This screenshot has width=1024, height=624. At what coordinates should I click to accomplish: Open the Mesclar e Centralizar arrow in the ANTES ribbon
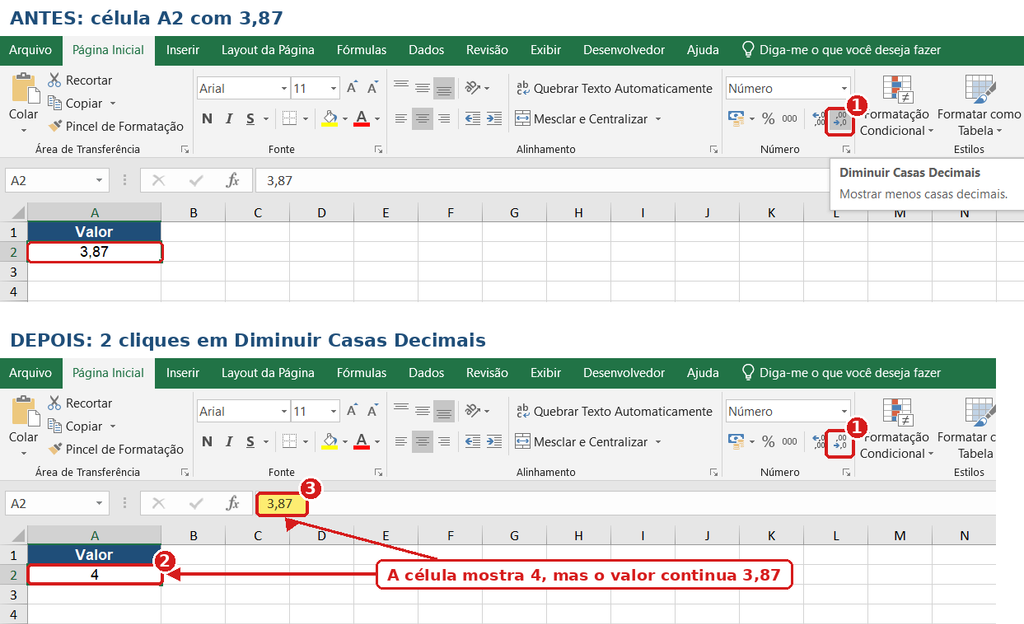[x=658, y=119]
